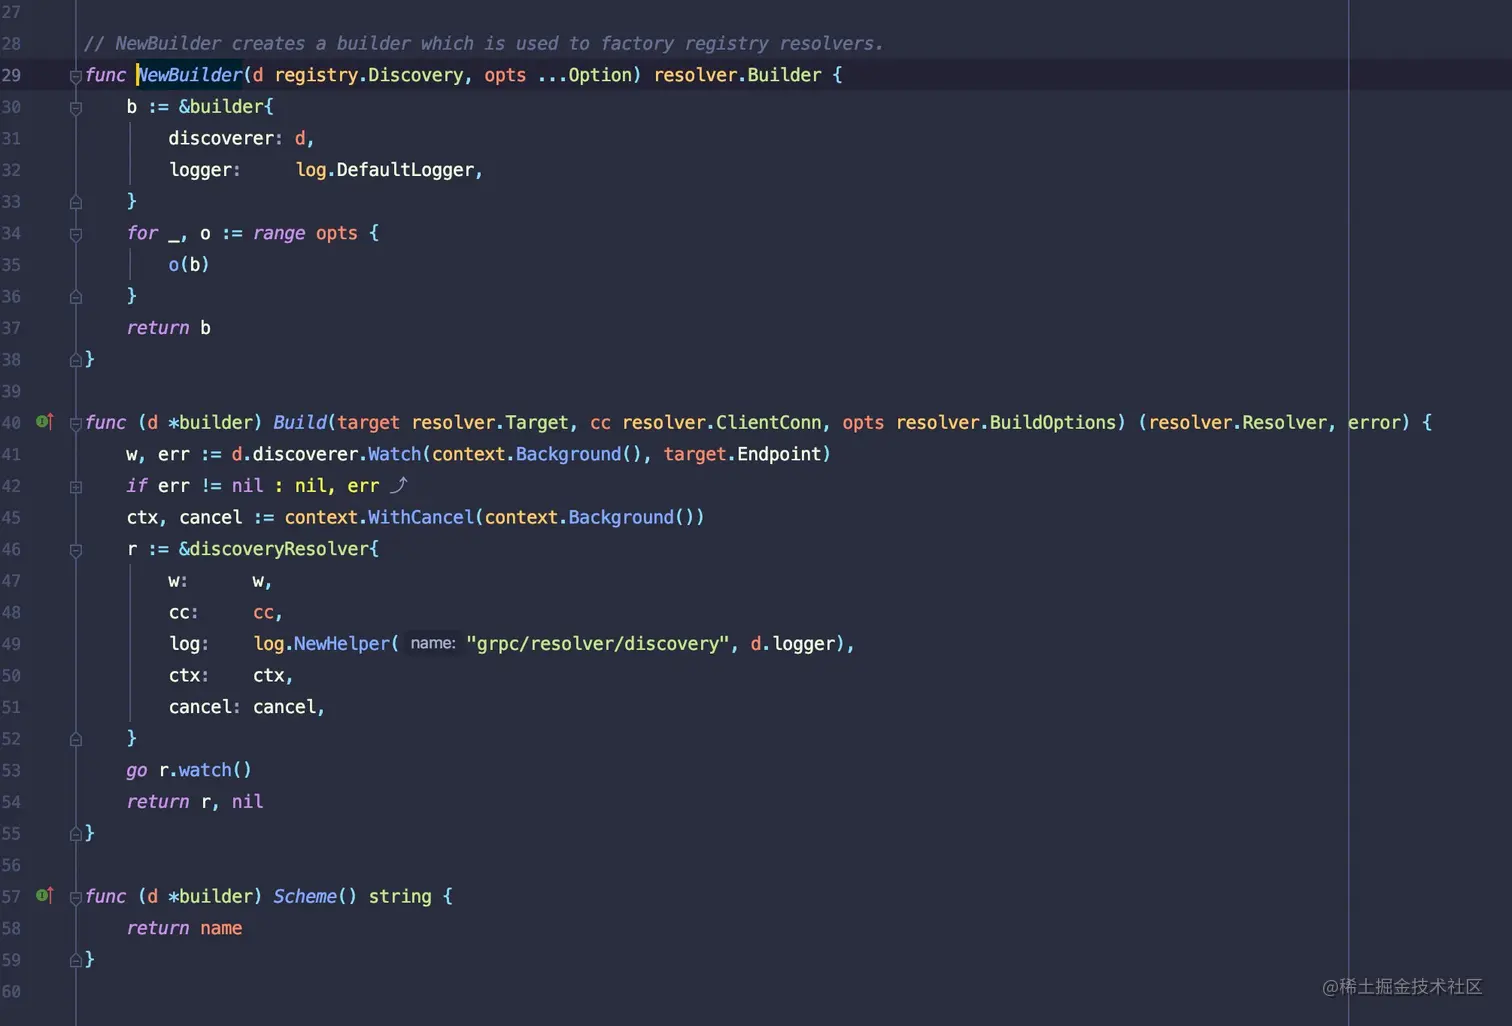Click fold end marker at line 38
The height and width of the screenshot is (1026, 1512).
pyautogui.click(x=76, y=360)
